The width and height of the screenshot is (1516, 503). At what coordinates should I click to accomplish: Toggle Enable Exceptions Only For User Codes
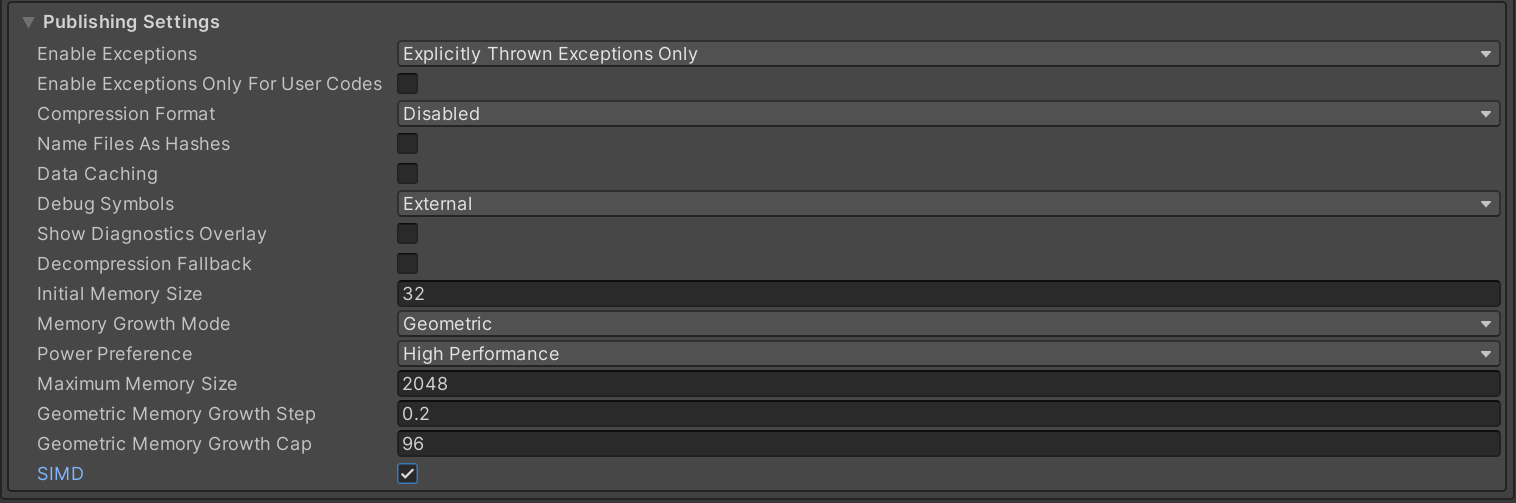pyautogui.click(x=408, y=84)
